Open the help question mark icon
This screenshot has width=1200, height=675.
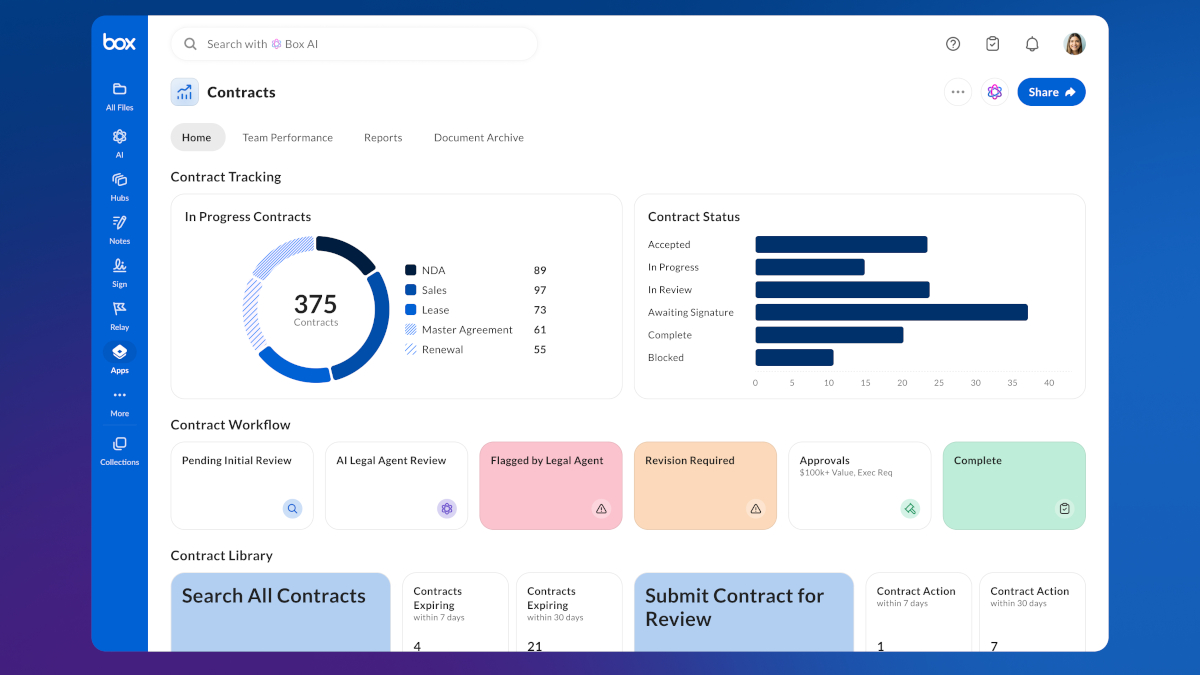point(953,44)
